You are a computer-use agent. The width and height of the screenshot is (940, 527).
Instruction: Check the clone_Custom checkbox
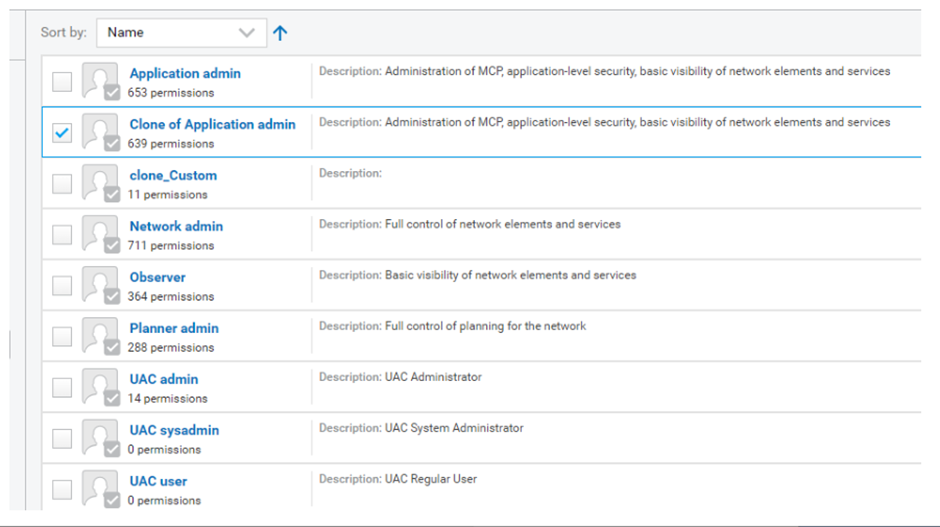click(62, 183)
